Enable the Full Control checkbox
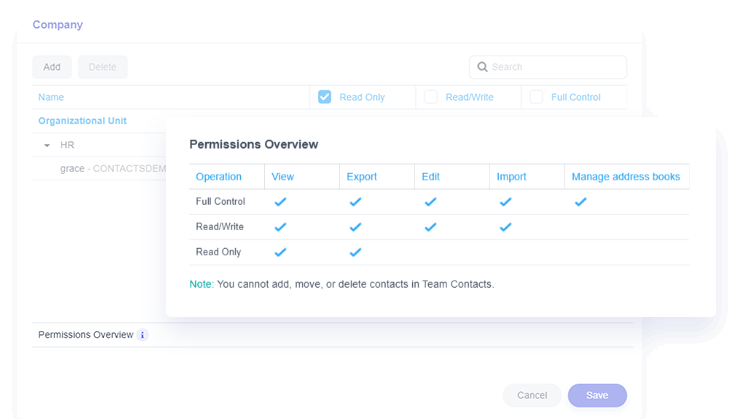The image size is (740, 419). [537, 97]
